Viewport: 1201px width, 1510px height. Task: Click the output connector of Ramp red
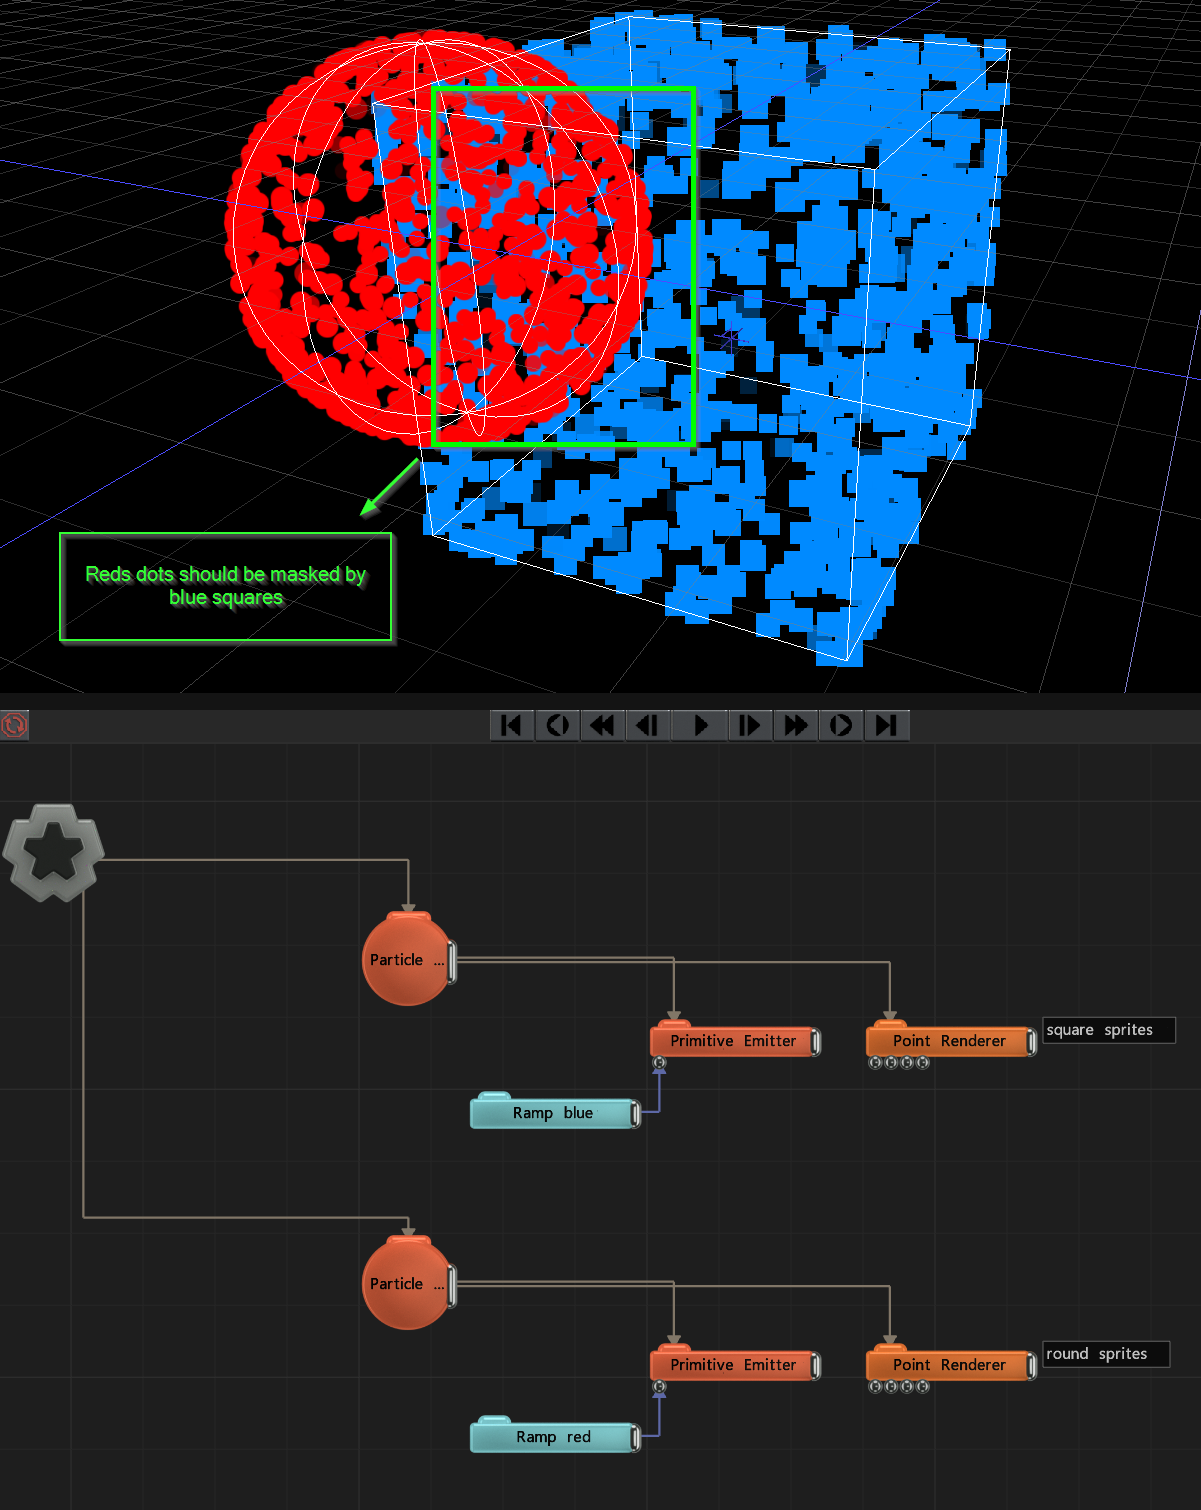pos(636,1437)
